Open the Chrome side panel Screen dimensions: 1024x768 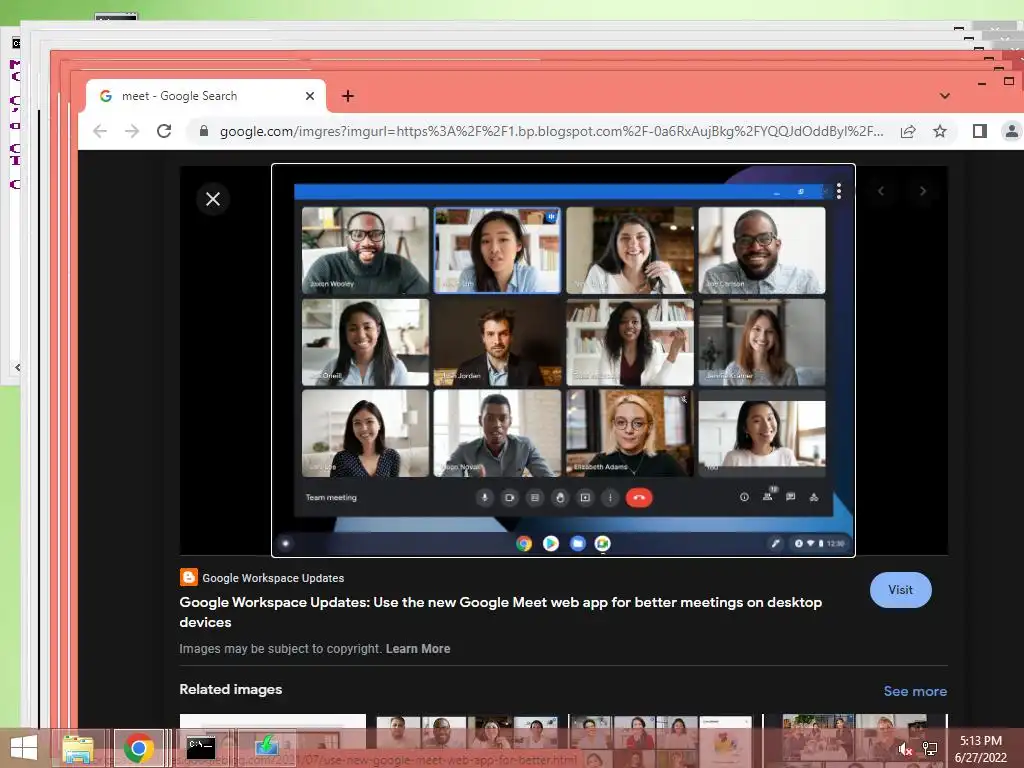pos(980,131)
